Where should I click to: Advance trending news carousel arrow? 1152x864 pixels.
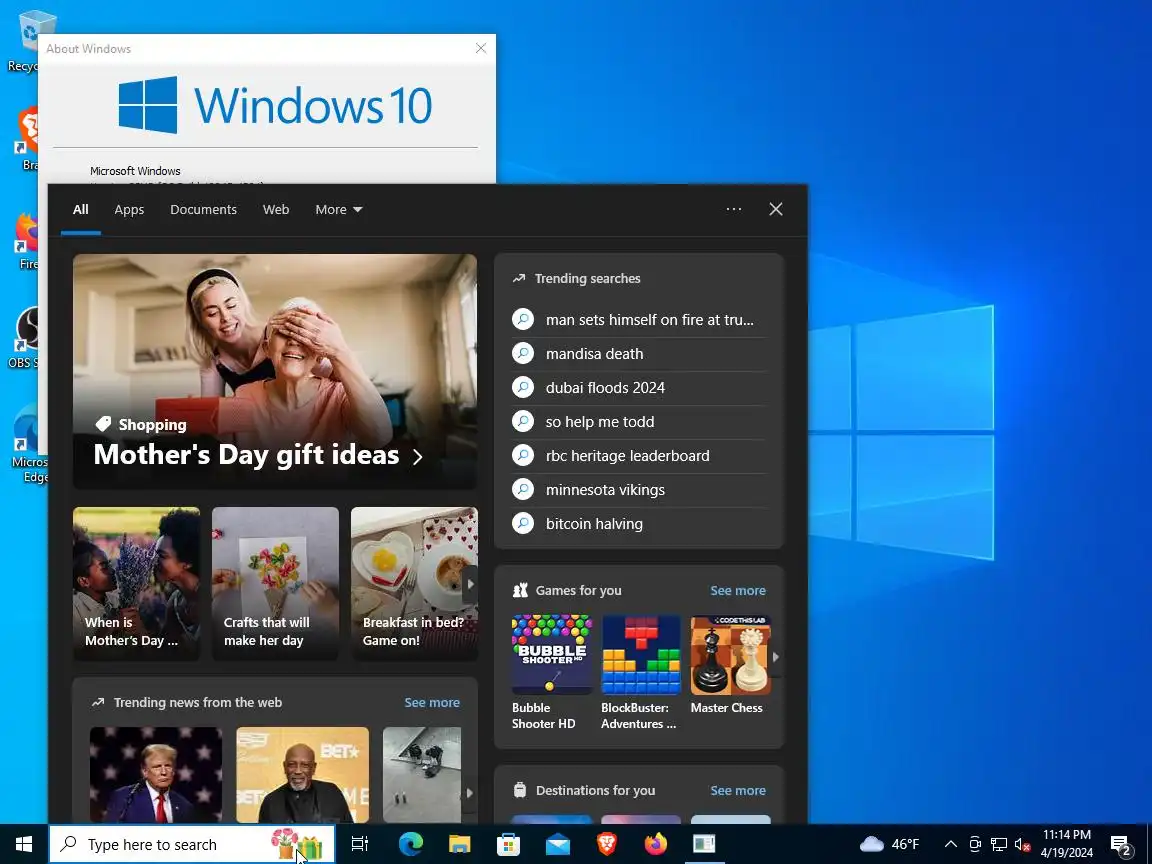(469, 793)
